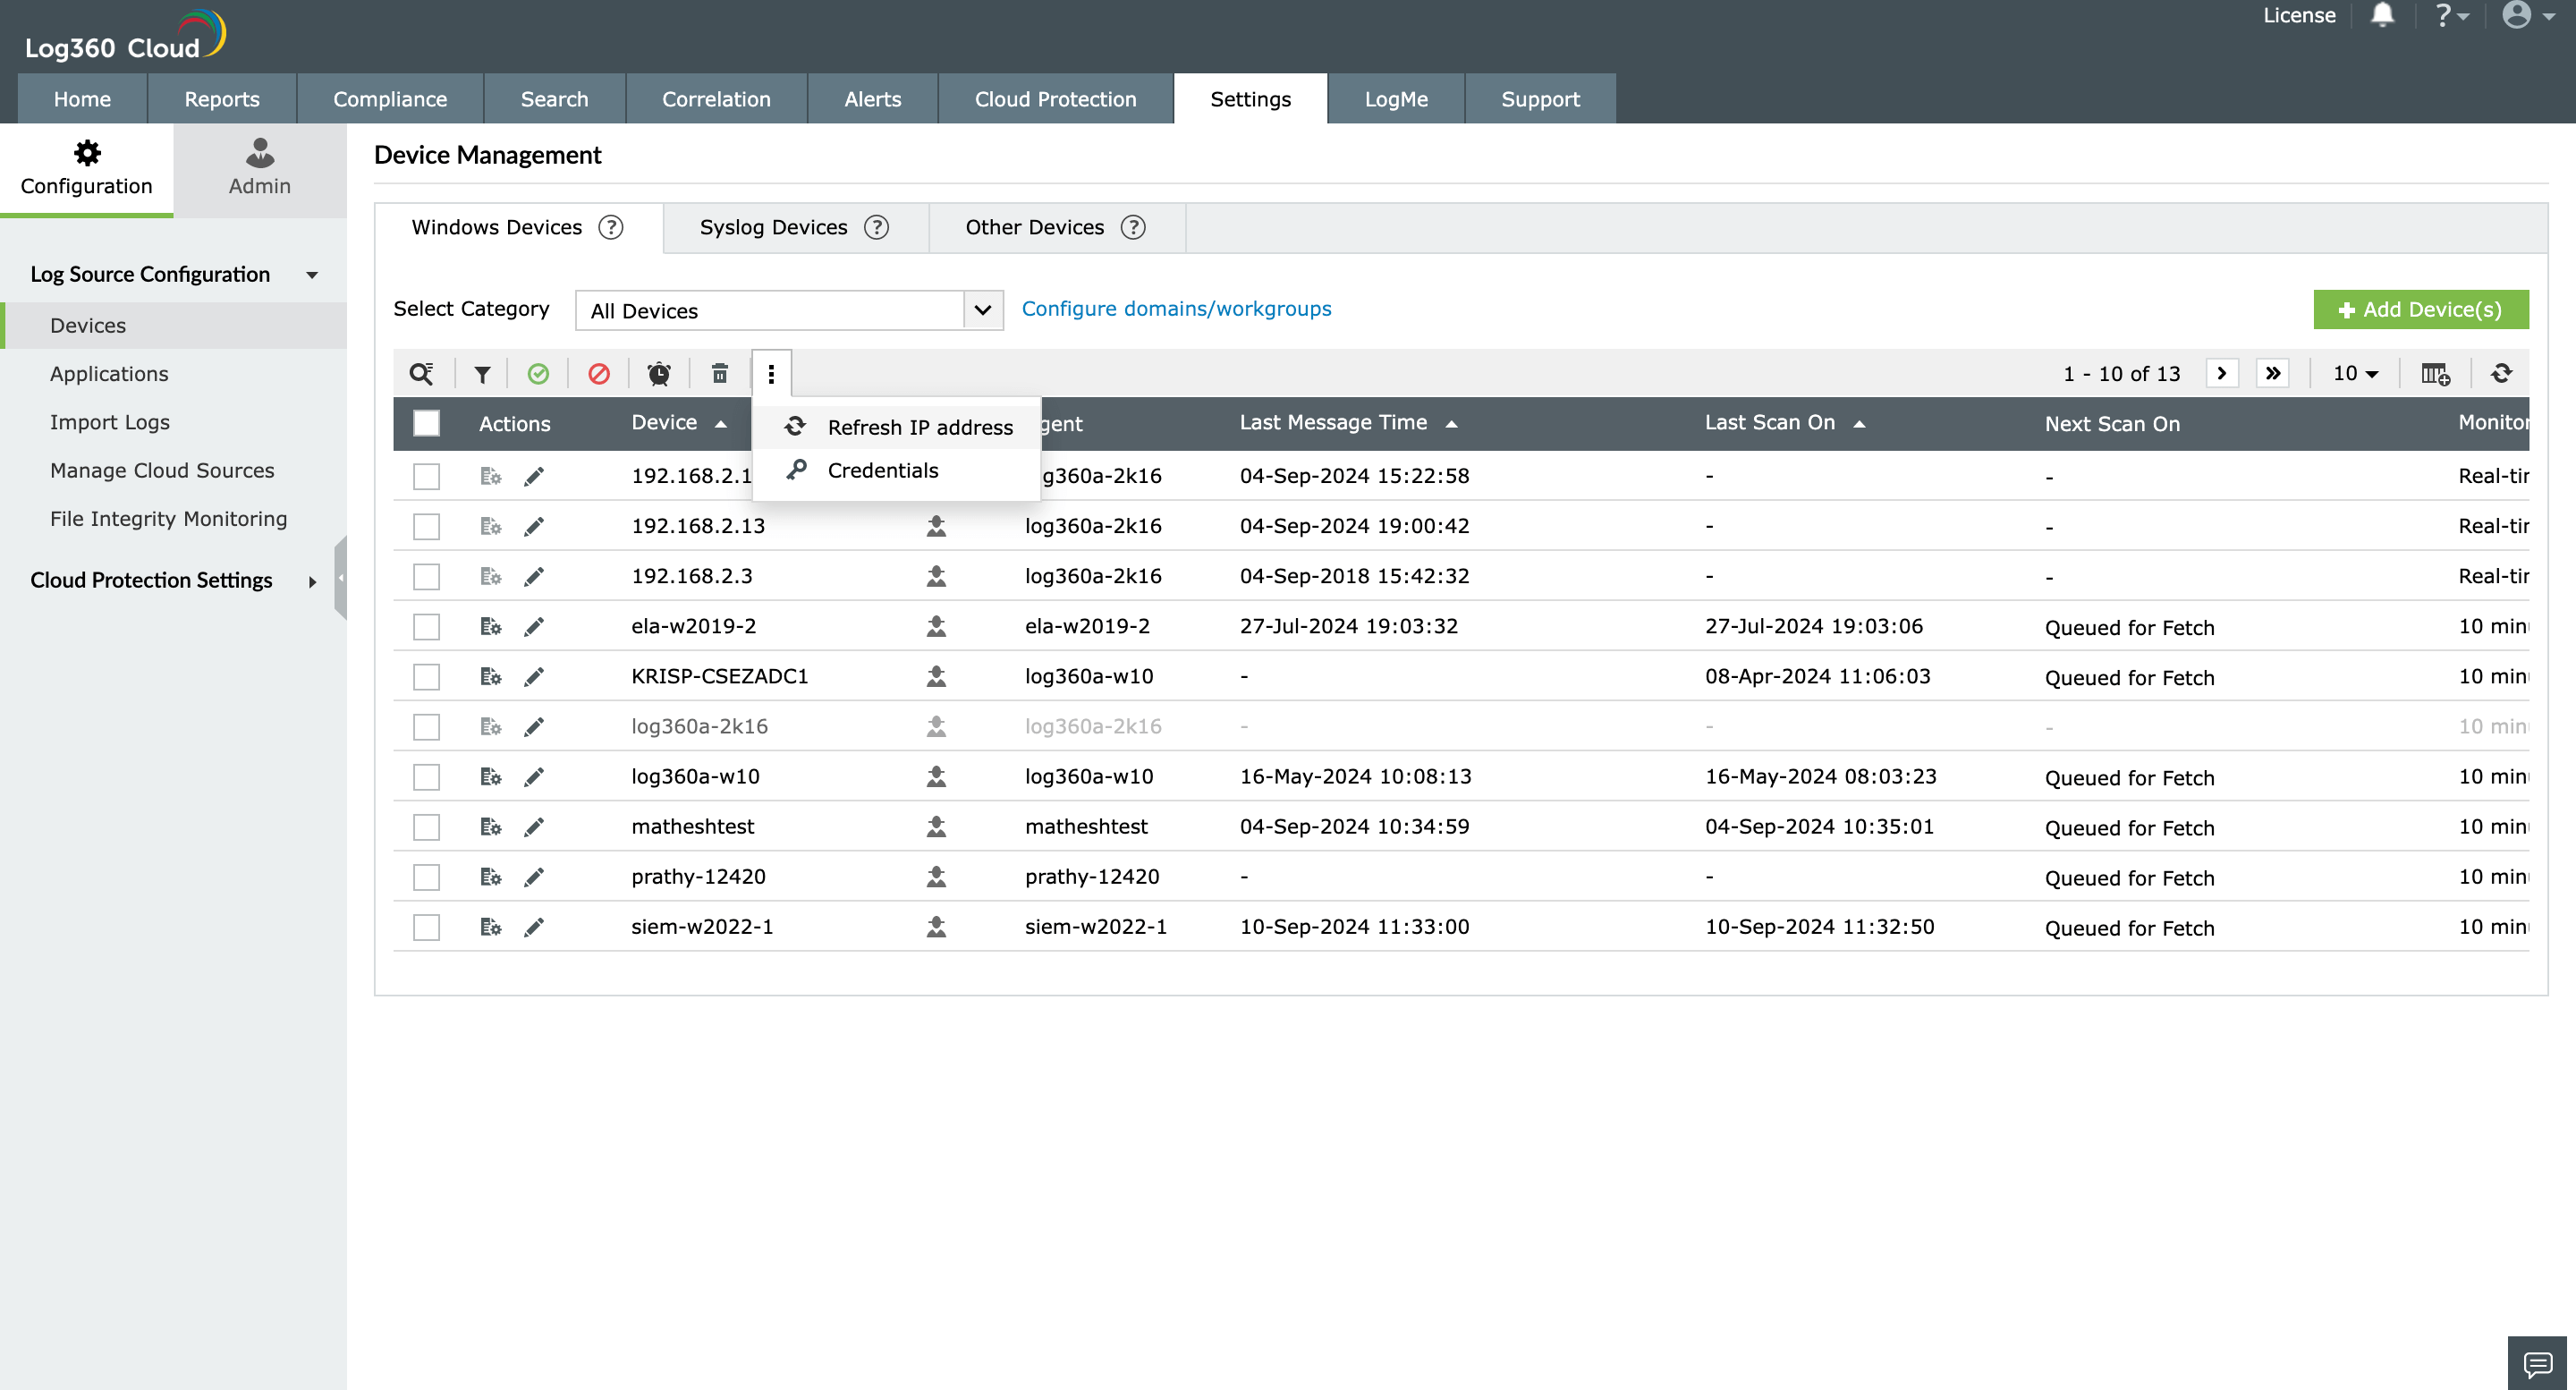Screen dimensions: 2576x1390
Task: Click the add/remove columns icon
Action: (x=2435, y=374)
